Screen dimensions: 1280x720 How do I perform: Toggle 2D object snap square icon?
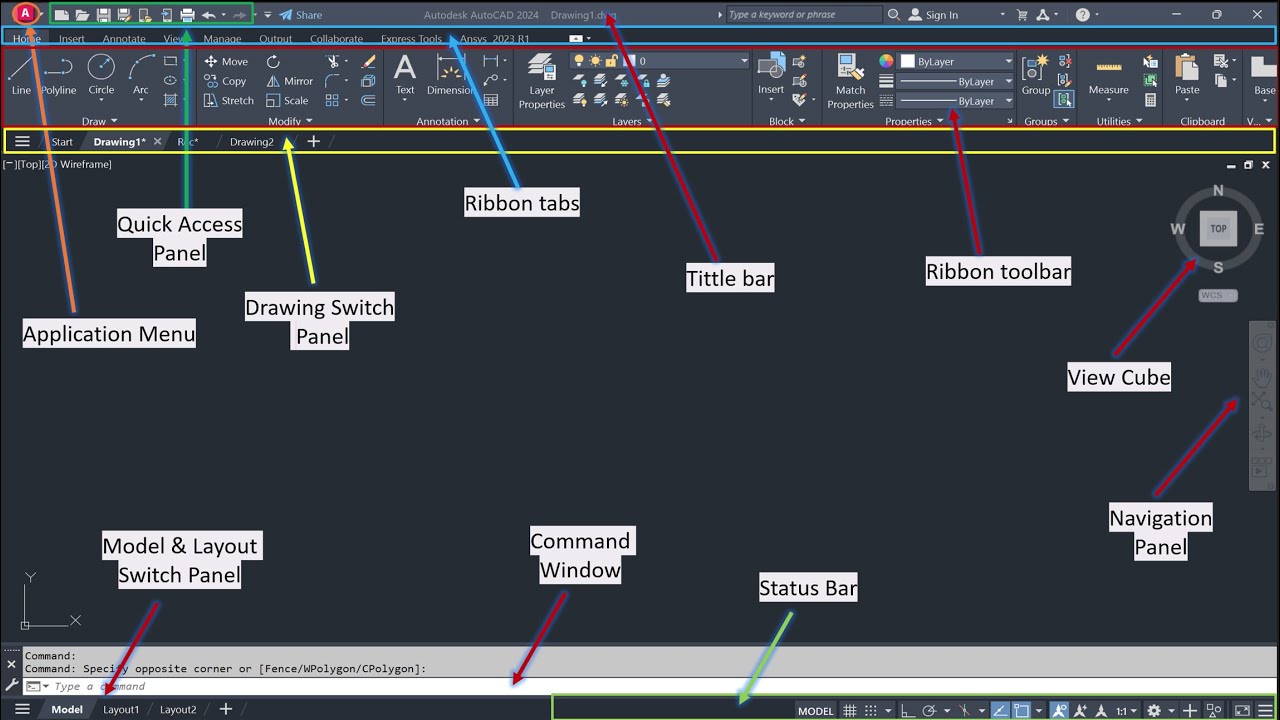click(x=1021, y=711)
